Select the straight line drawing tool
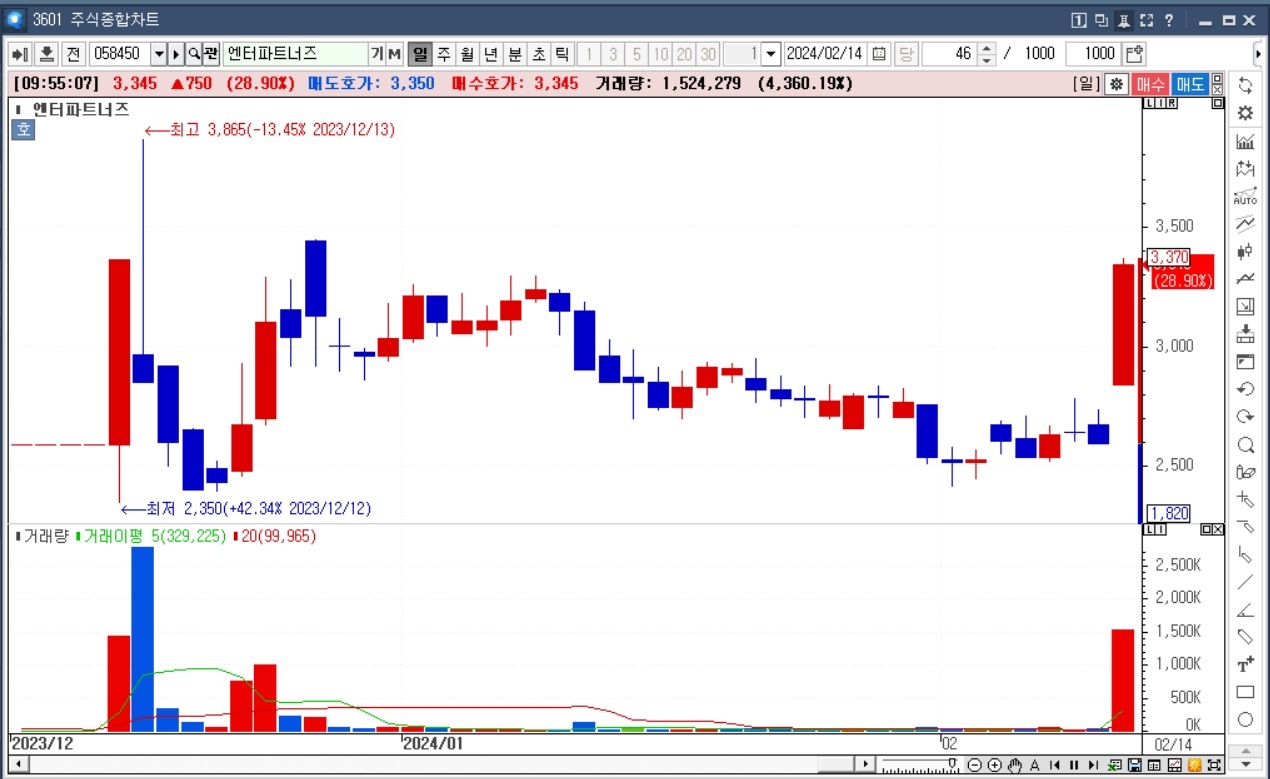Screen dimensions: 1270x779 (x=1245, y=582)
